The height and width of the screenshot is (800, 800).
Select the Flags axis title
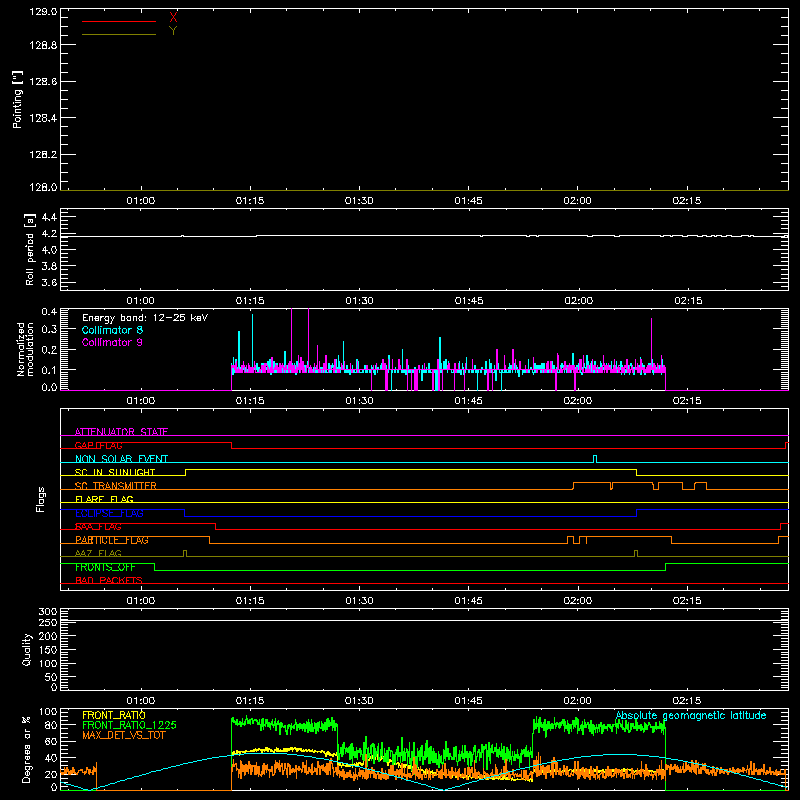41,499
